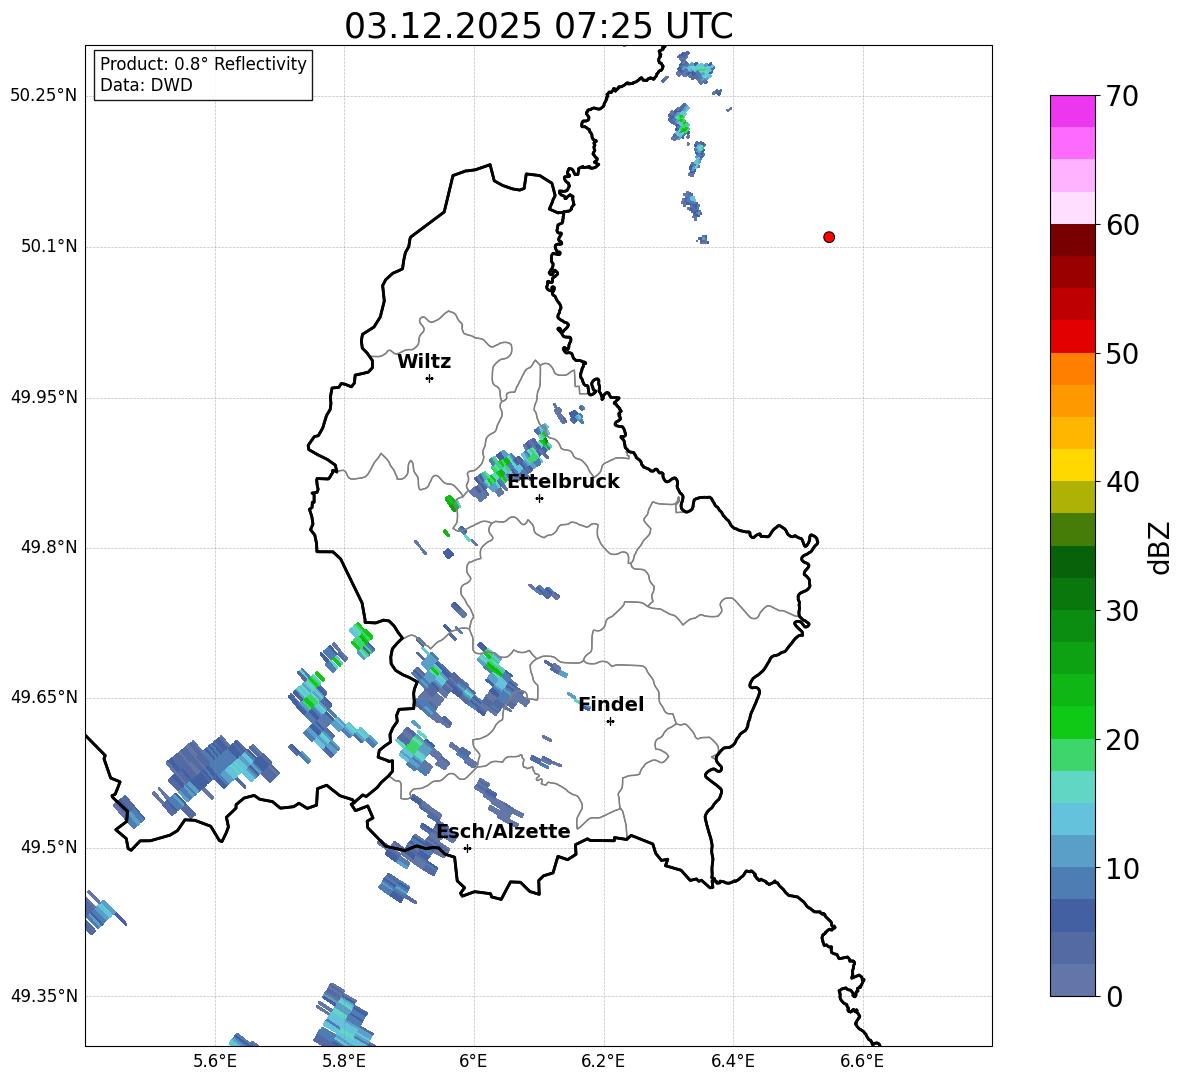
Task: Click the colorbar tick label 10
Action: coord(1122,868)
